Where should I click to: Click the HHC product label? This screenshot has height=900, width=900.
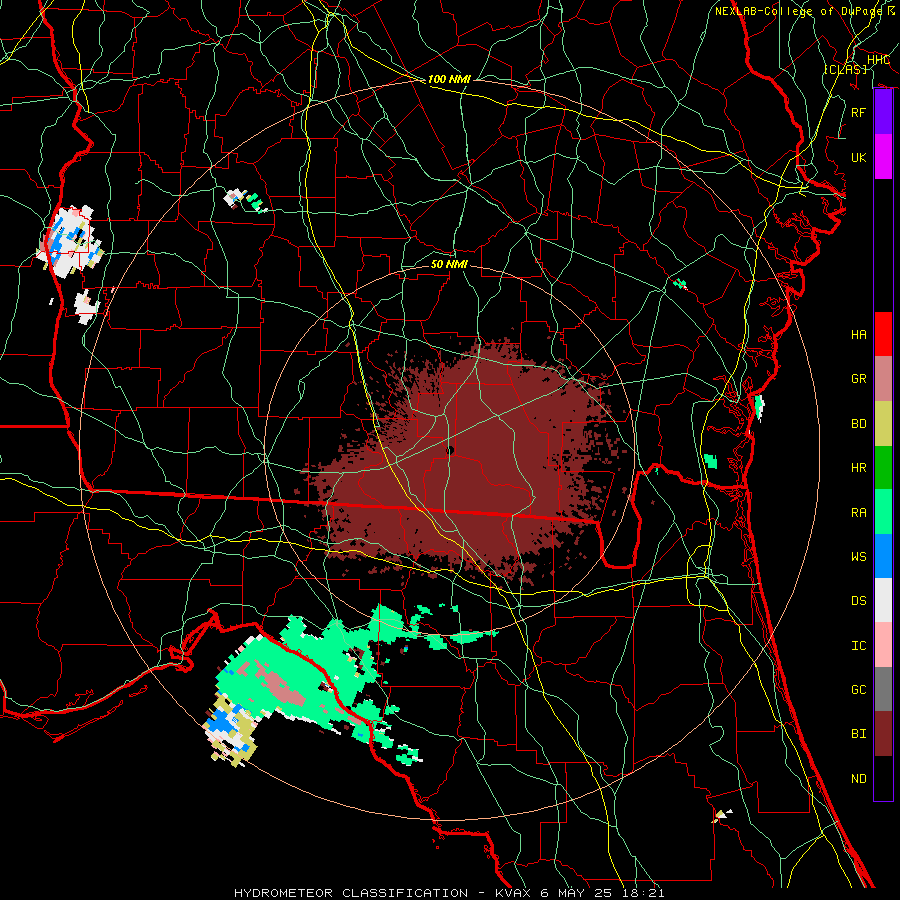pyautogui.click(x=878, y=60)
